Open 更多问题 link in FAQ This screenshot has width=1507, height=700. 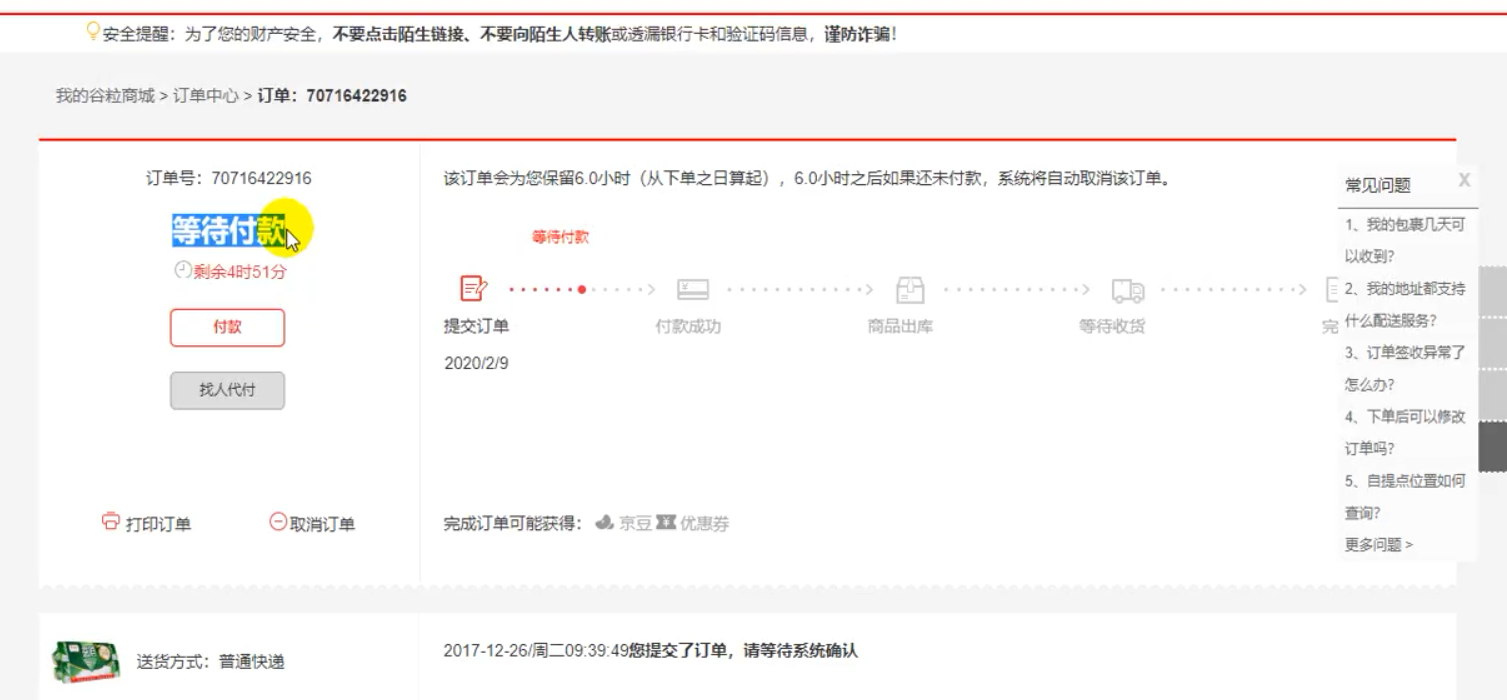(x=1378, y=545)
